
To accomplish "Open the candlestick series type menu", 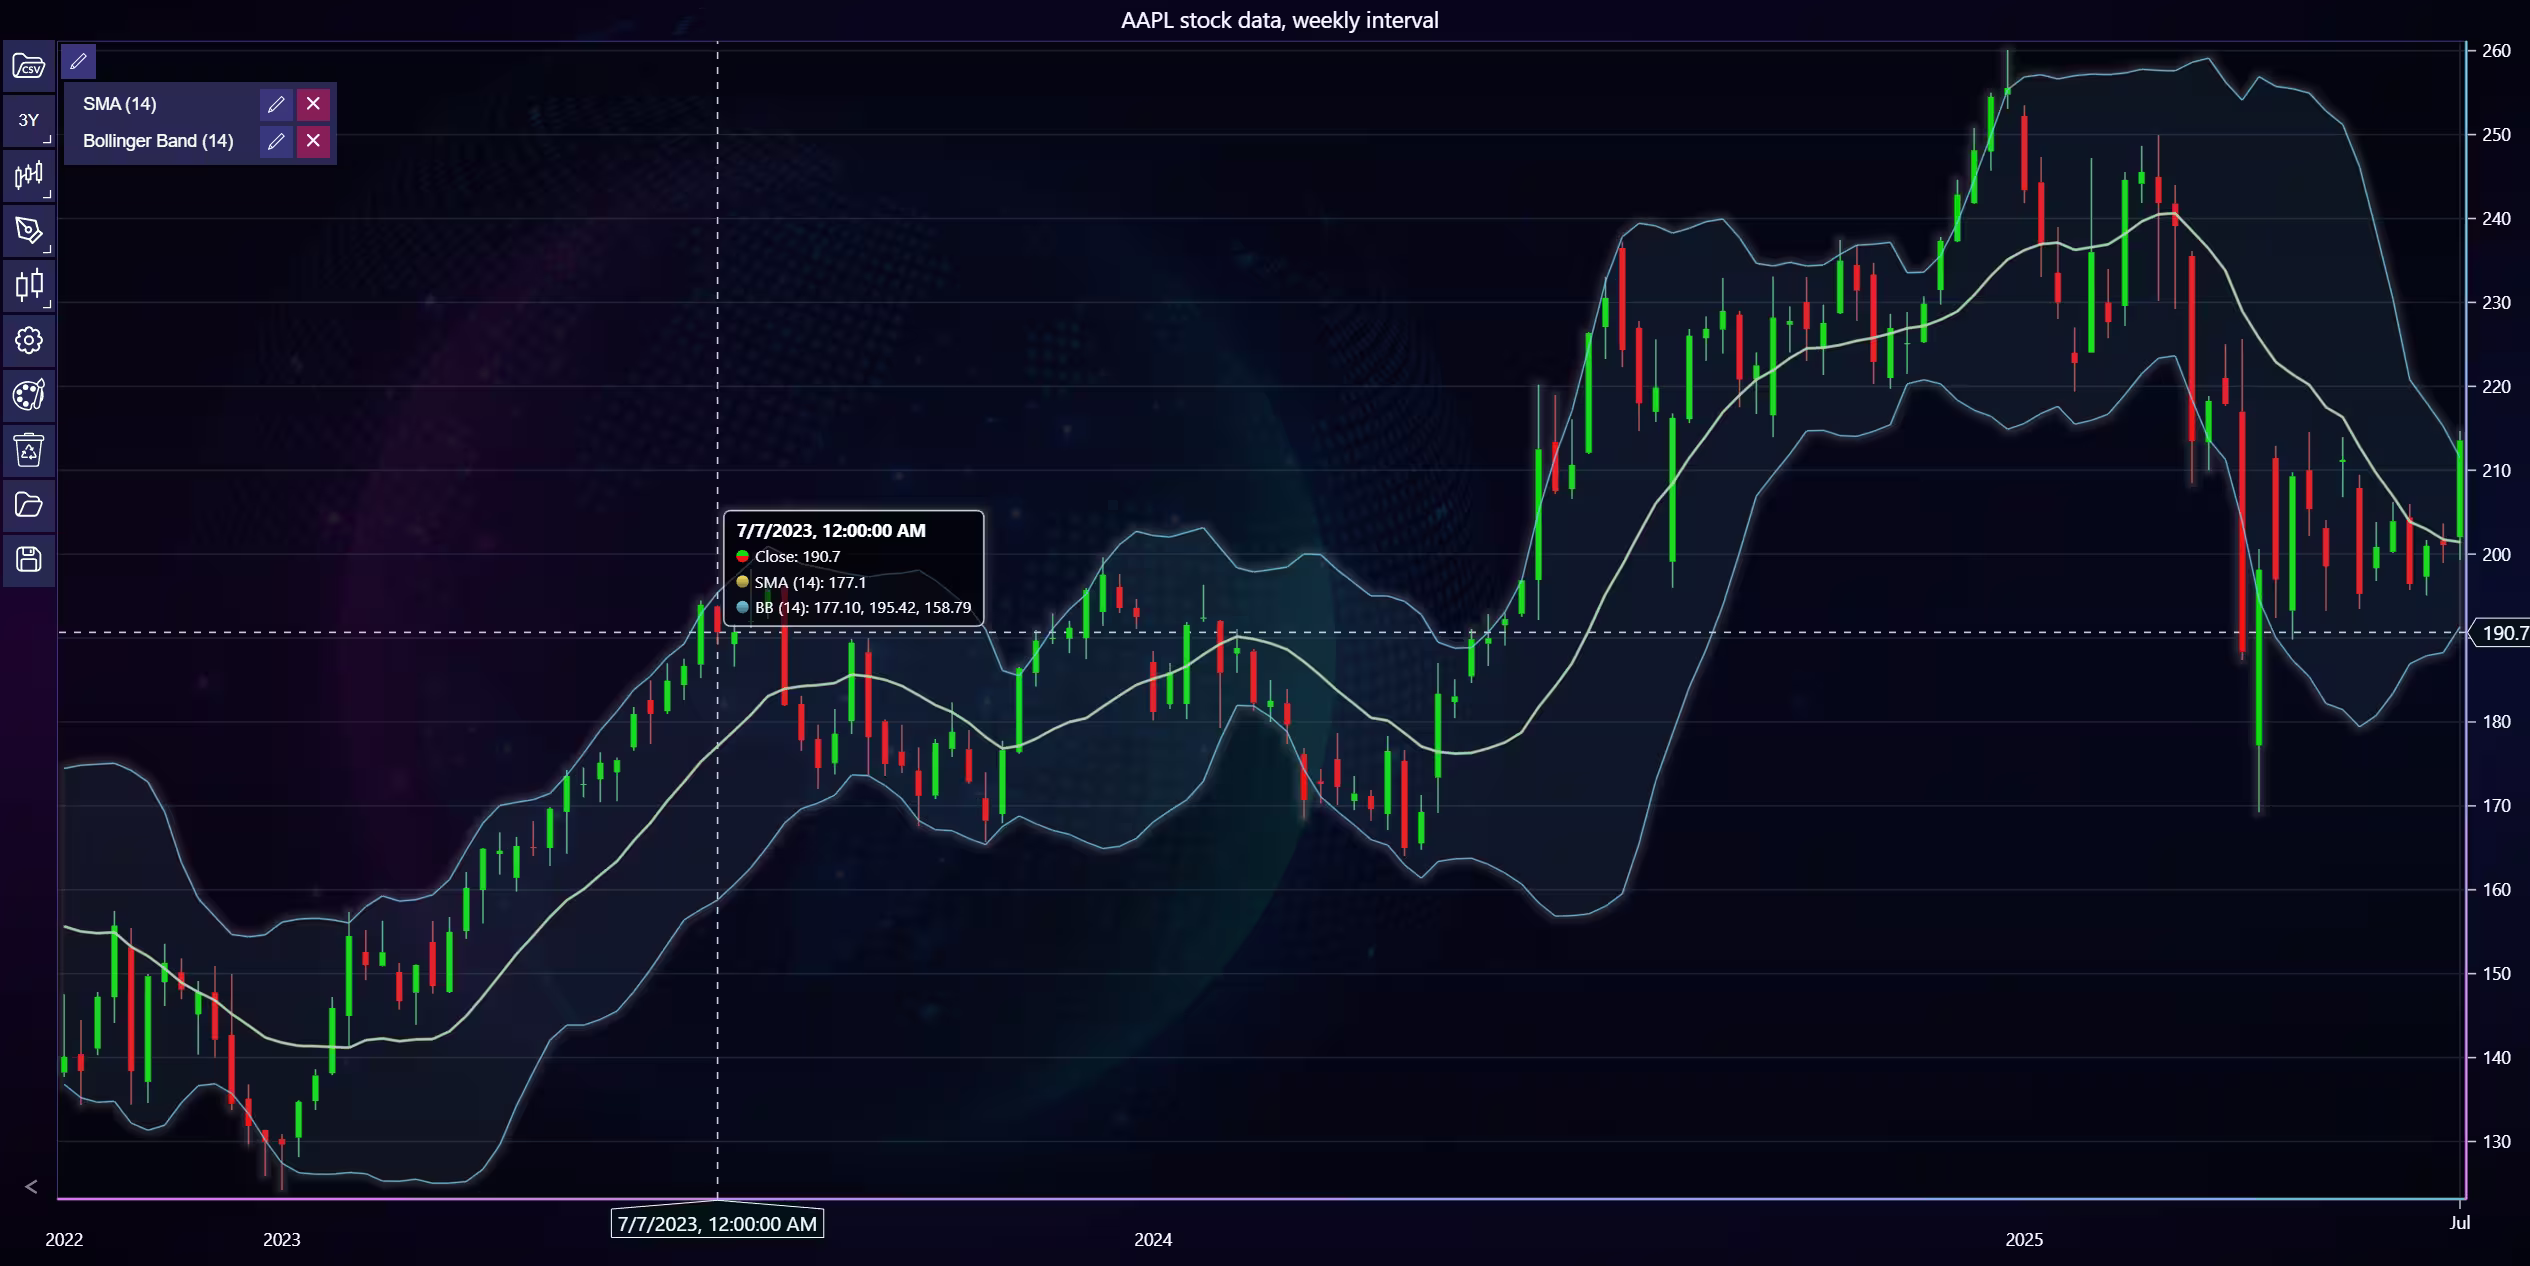I will [29, 175].
